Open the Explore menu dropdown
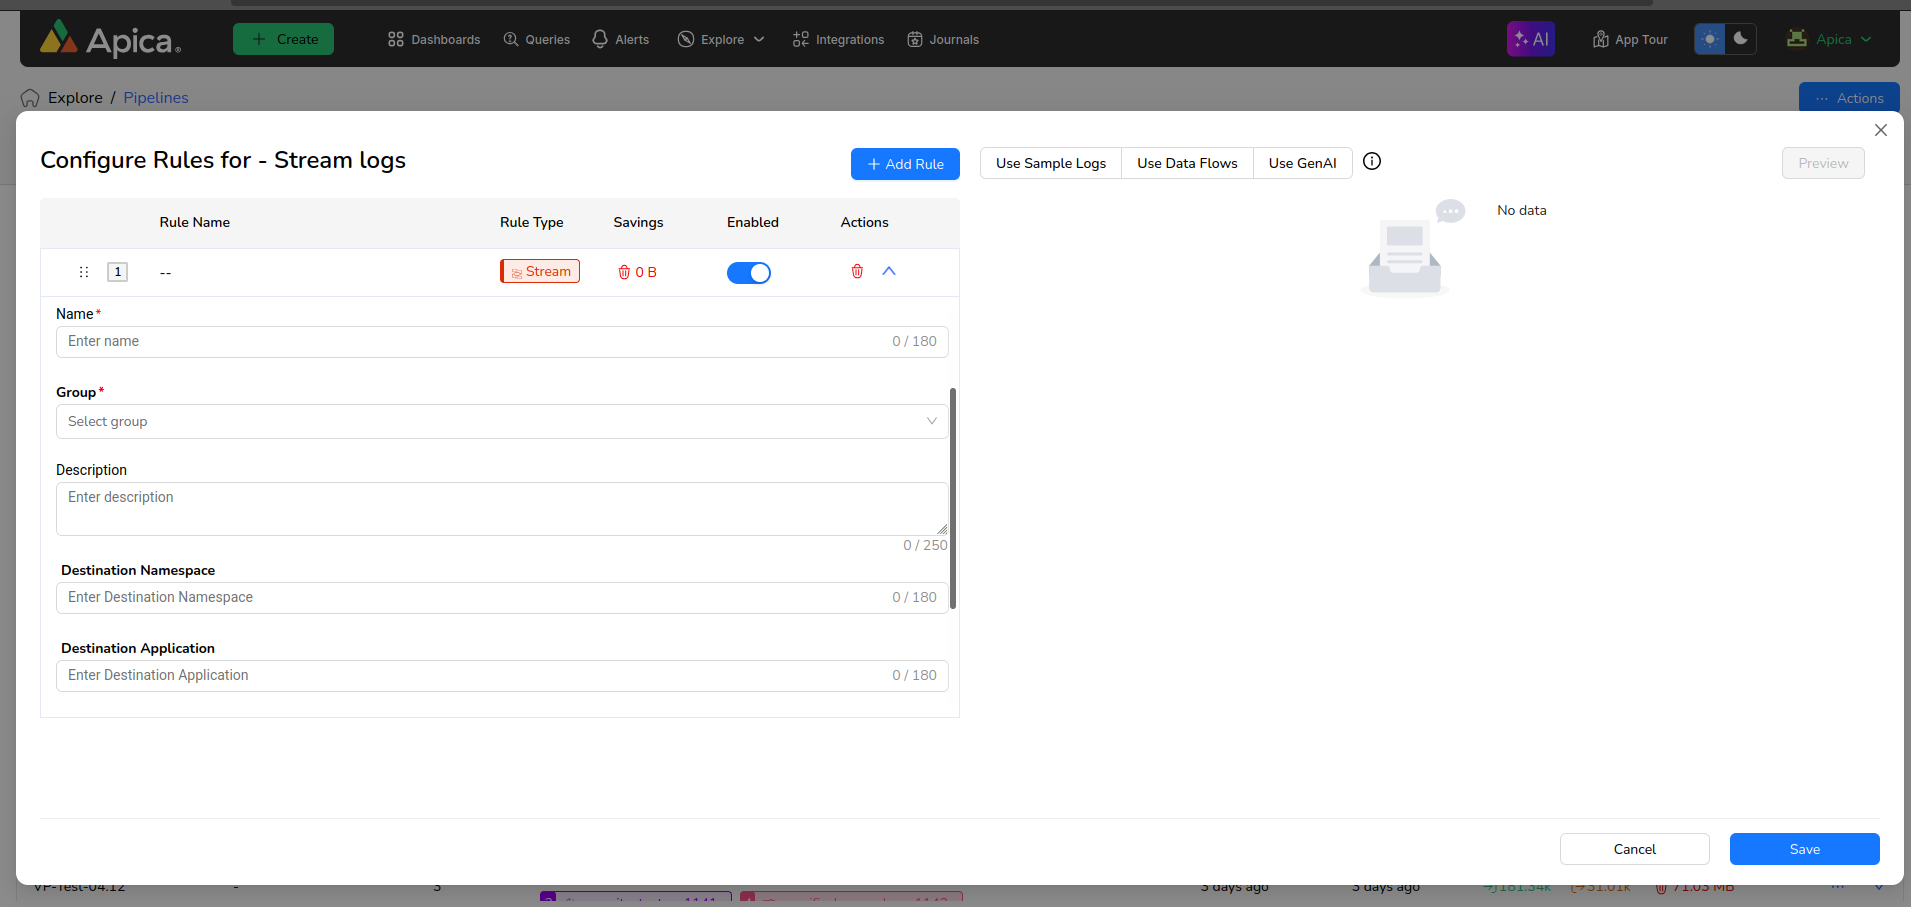The width and height of the screenshot is (1911, 907). click(x=721, y=39)
